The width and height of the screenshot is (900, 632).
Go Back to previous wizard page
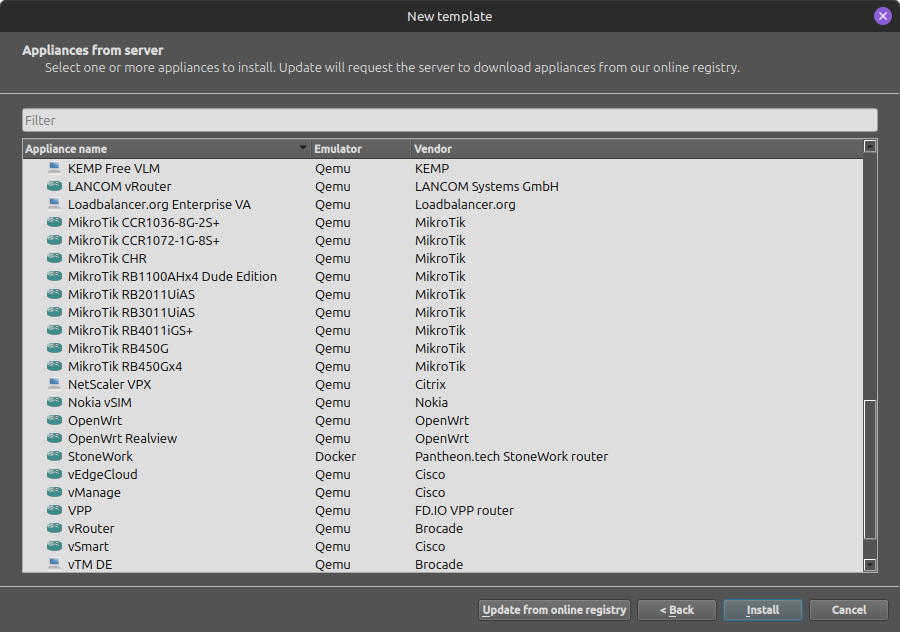(677, 610)
